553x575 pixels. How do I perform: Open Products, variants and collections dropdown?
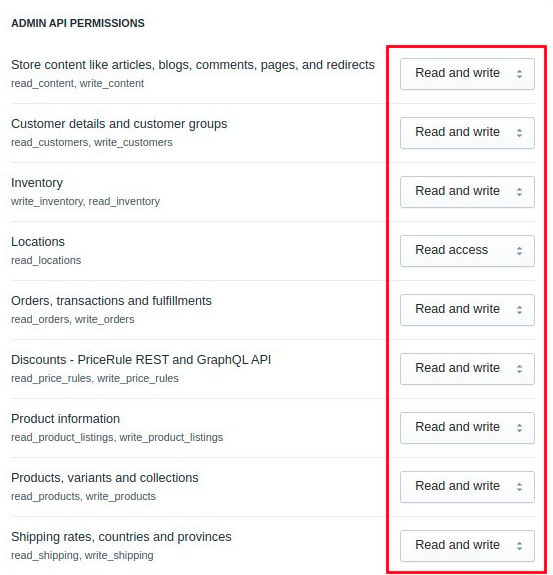click(x=467, y=487)
